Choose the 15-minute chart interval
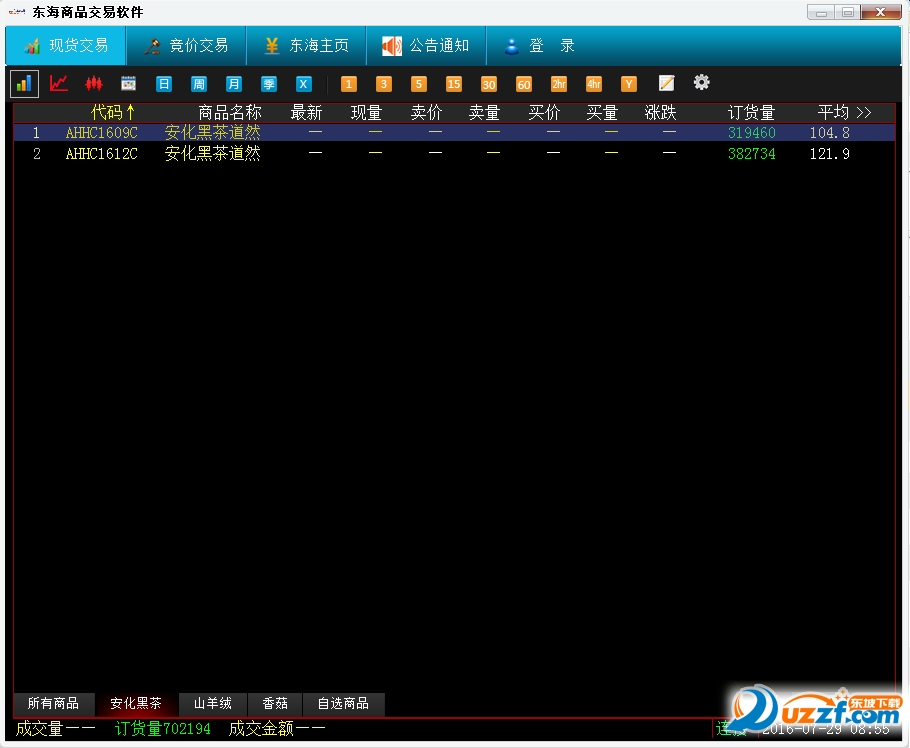 pyautogui.click(x=453, y=84)
